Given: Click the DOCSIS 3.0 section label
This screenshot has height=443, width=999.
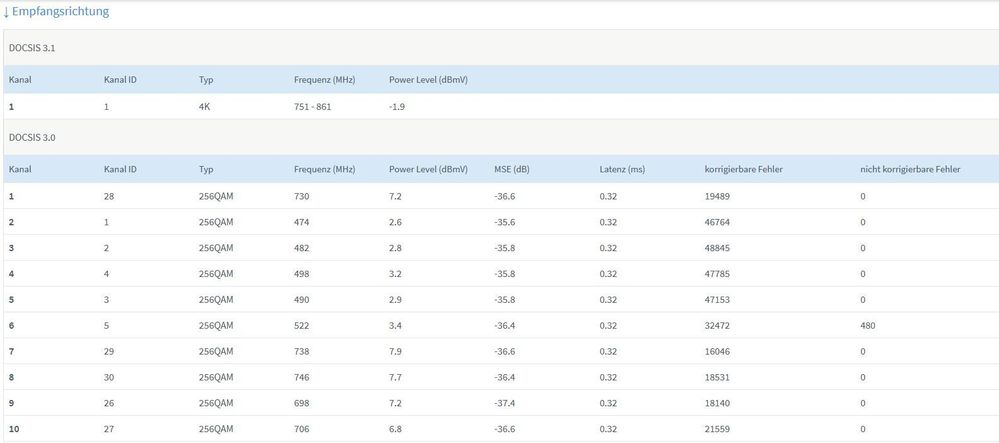Looking at the screenshot, I should [x=33, y=137].
